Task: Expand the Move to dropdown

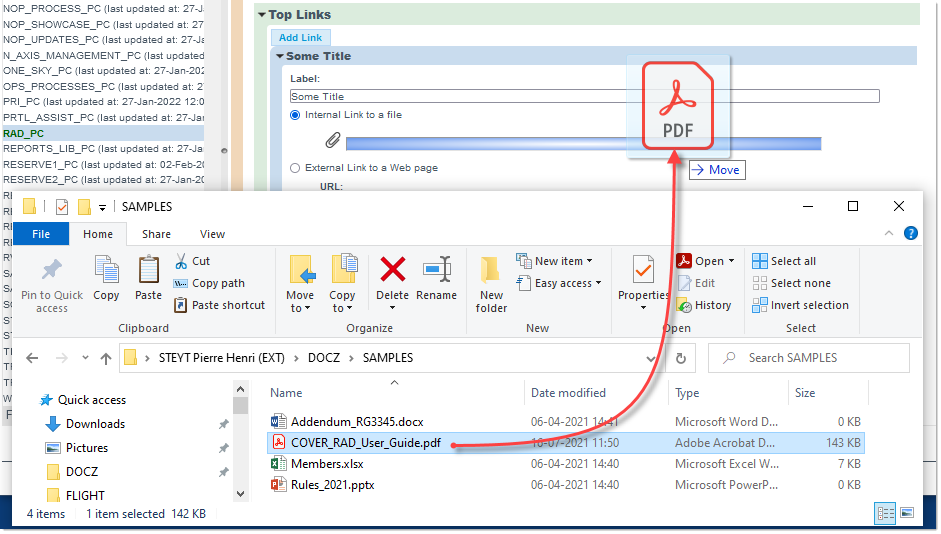Action: tap(299, 308)
